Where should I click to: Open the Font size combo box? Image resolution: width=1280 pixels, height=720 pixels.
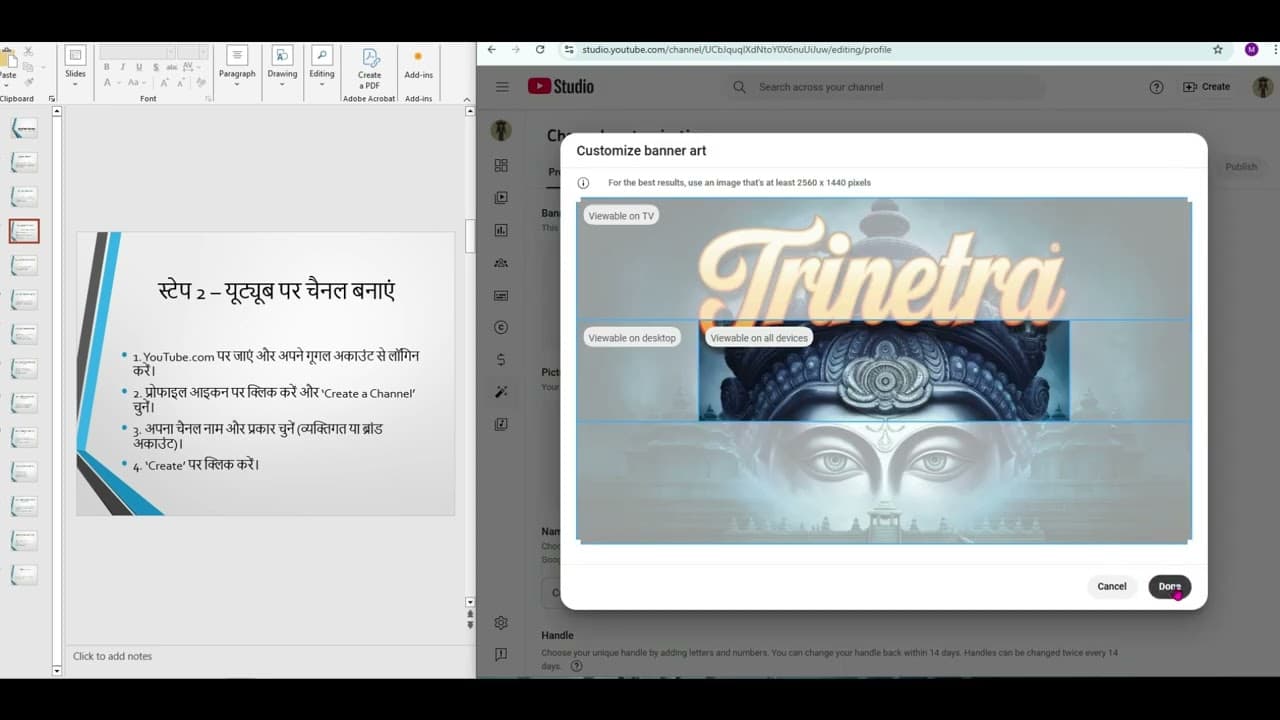pyautogui.click(x=192, y=51)
